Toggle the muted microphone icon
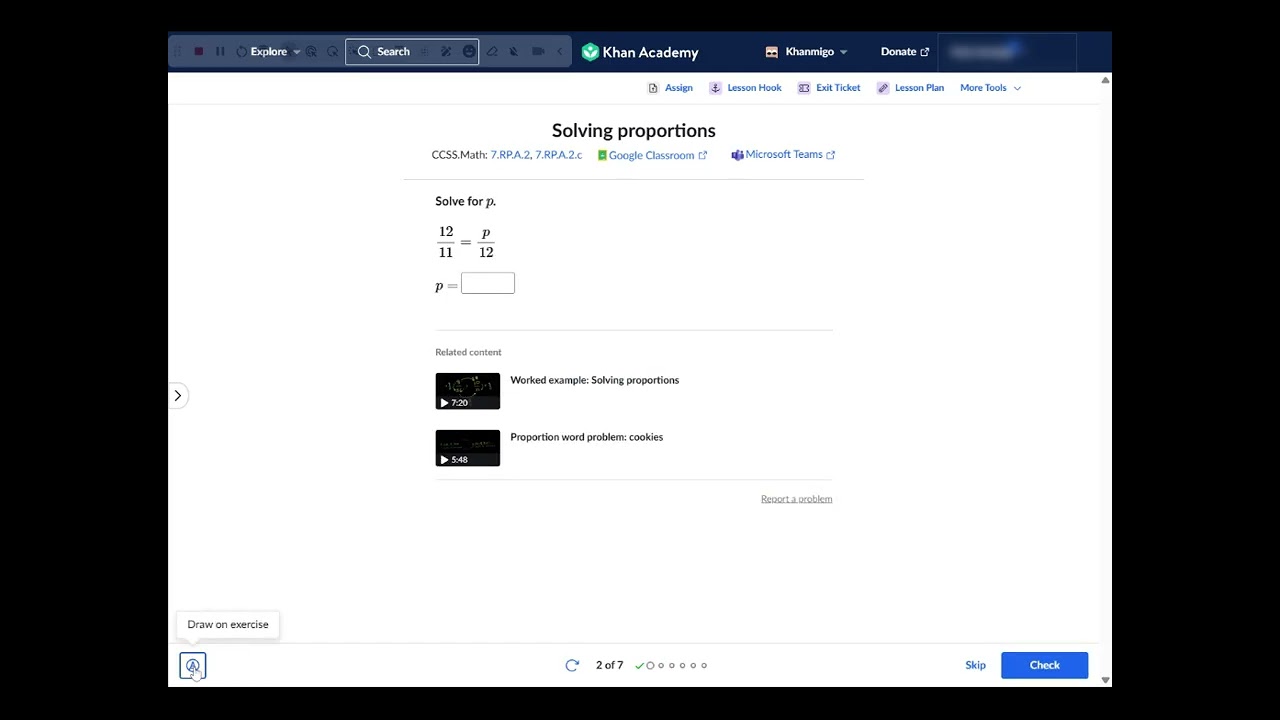 (x=514, y=51)
